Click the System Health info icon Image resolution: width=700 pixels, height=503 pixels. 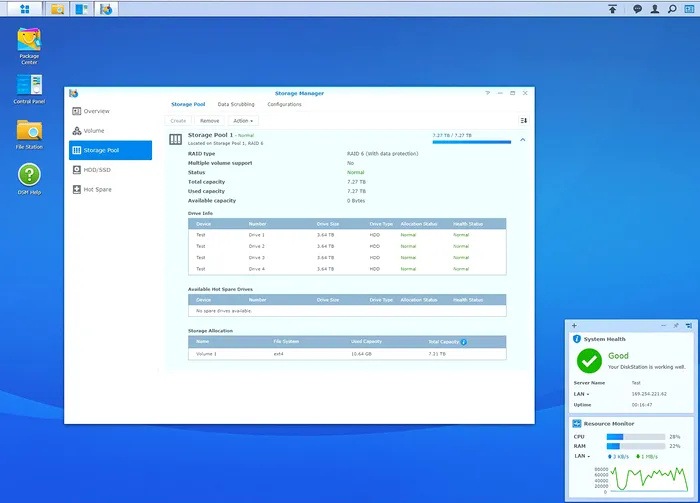point(577,339)
